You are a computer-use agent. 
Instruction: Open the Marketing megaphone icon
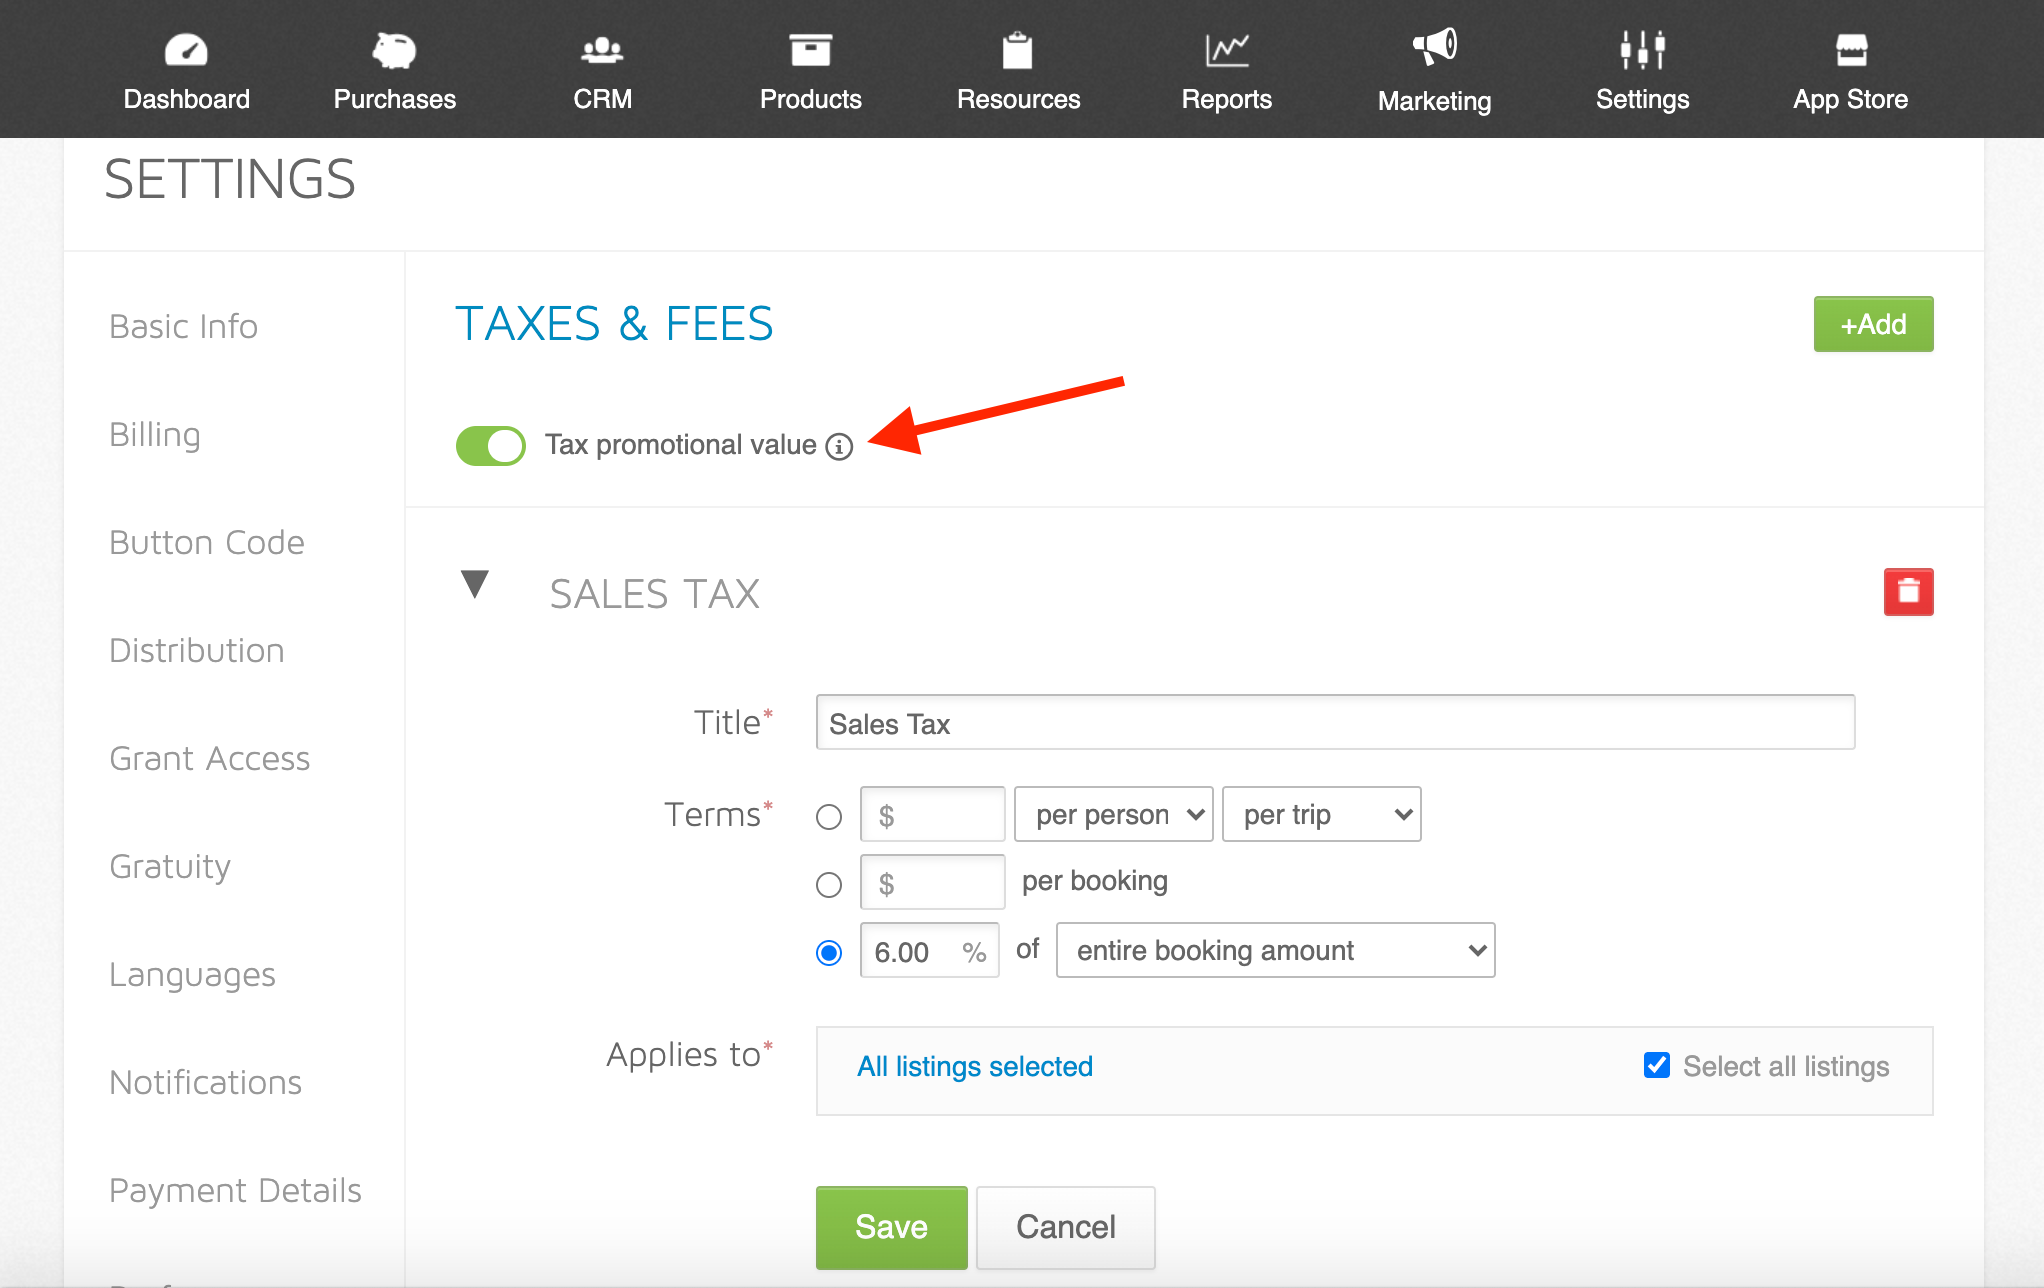point(1435,47)
